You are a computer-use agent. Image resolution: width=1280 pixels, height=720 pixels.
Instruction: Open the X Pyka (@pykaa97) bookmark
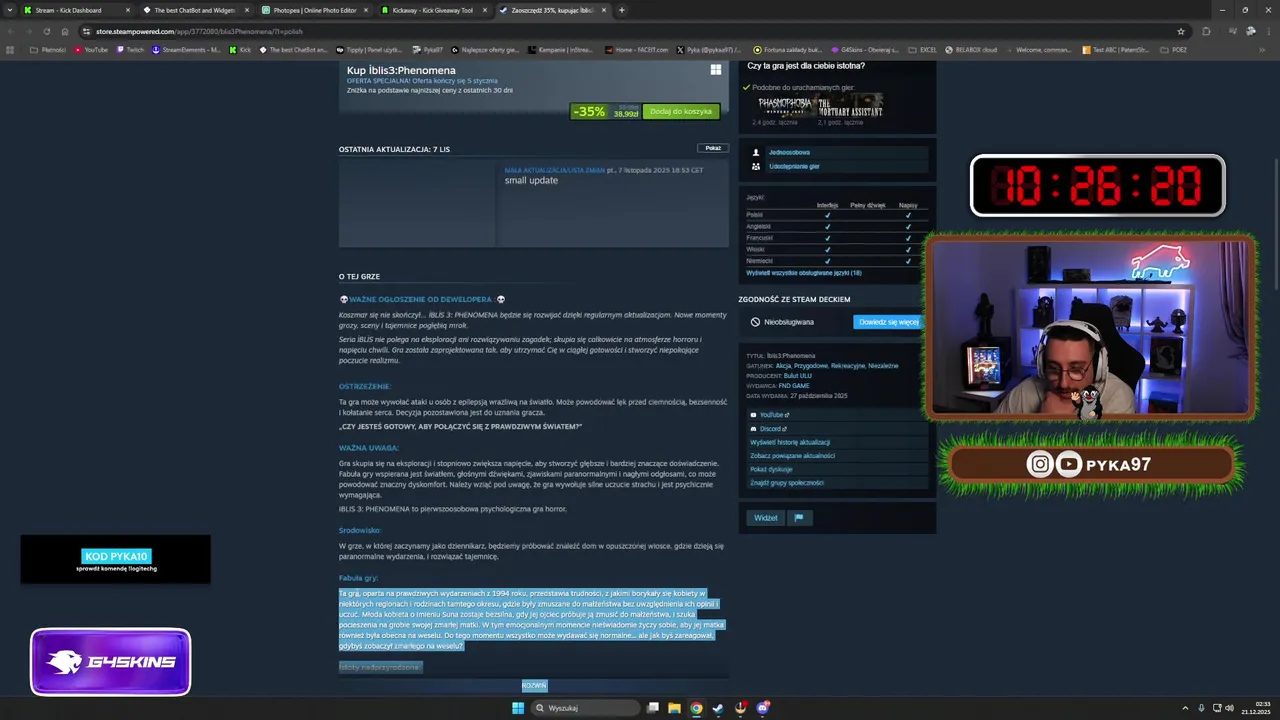point(709,50)
